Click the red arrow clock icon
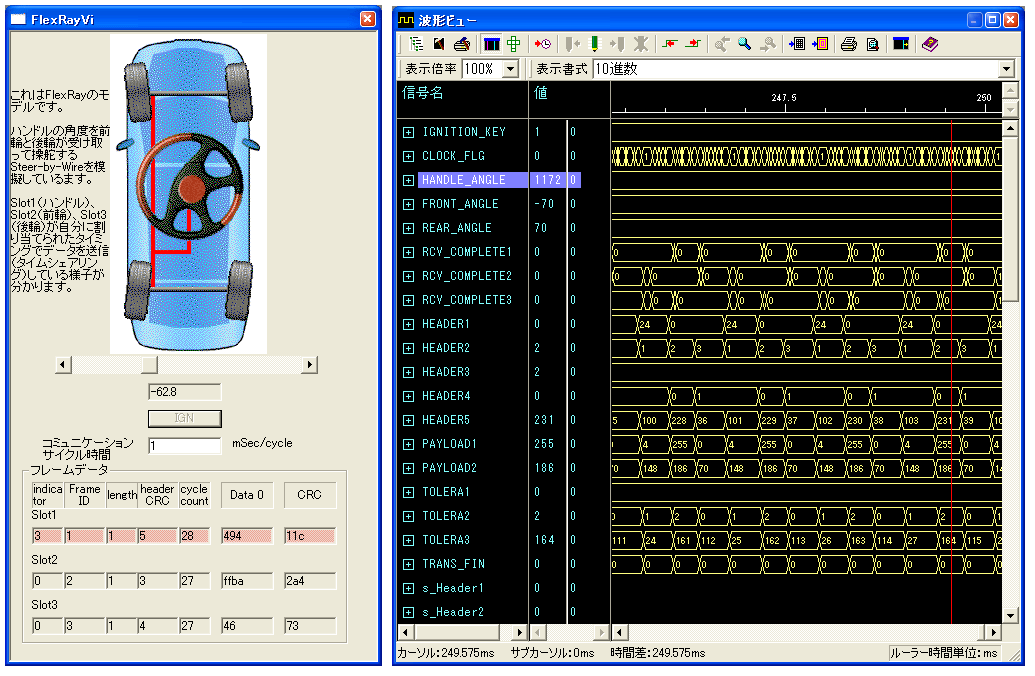1035x676 pixels. [x=543, y=44]
